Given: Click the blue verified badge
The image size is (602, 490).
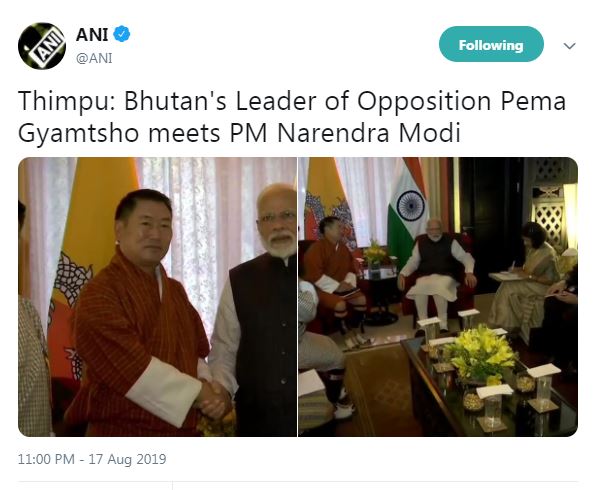Looking at the screenshot, I should (122, 35).
